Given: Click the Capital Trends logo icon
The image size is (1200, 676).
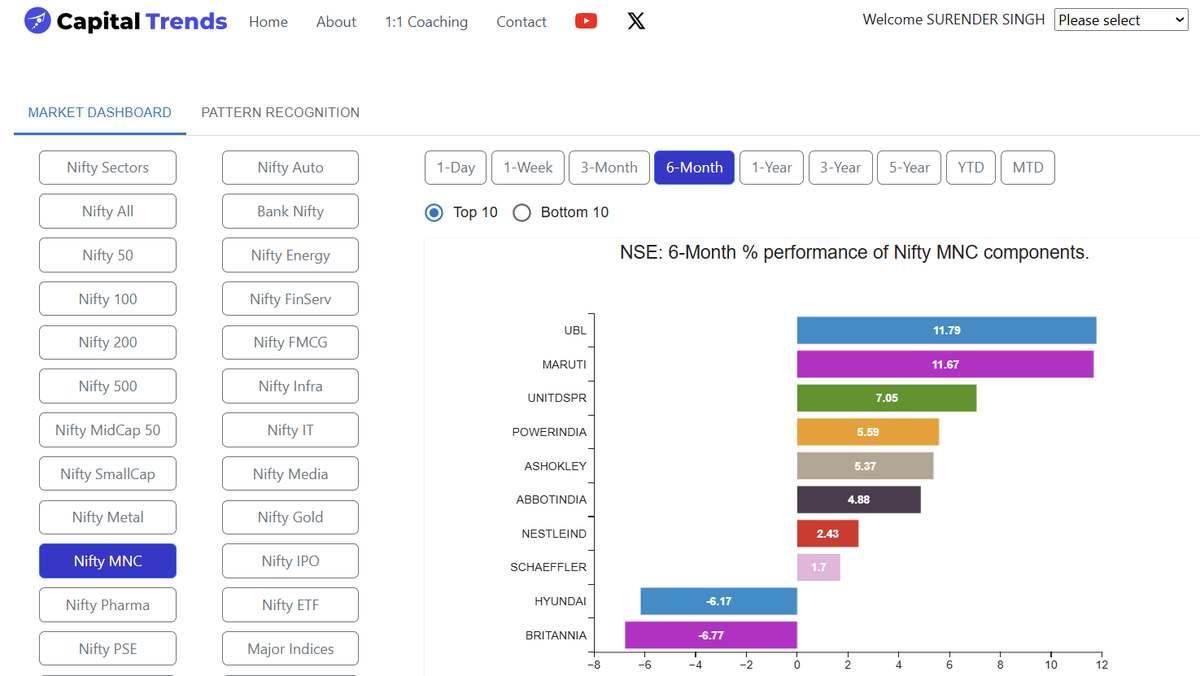Looking at the screenshot, I should [x=38, y=21].
